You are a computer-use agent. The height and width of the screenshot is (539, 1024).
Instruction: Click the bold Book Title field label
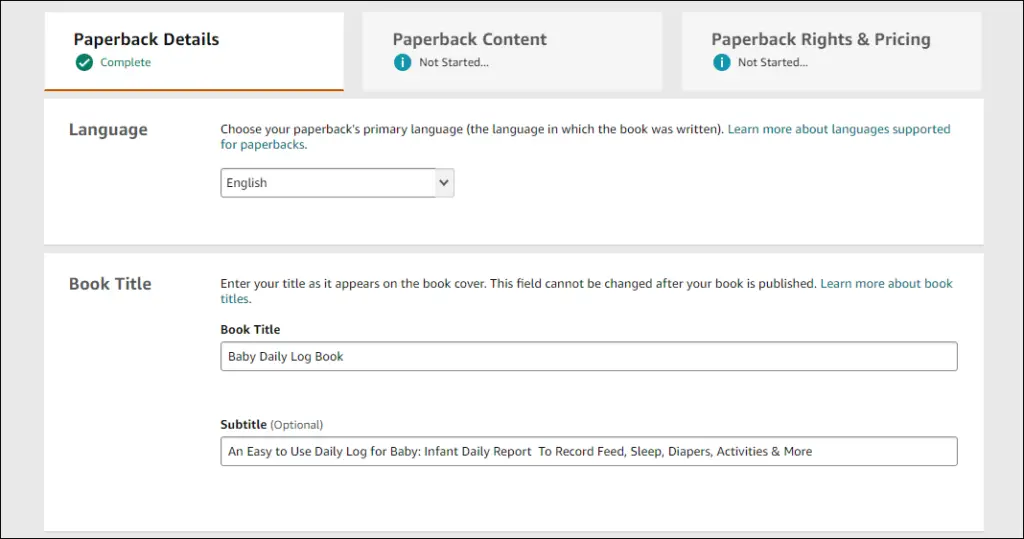[x=250, y=330]
